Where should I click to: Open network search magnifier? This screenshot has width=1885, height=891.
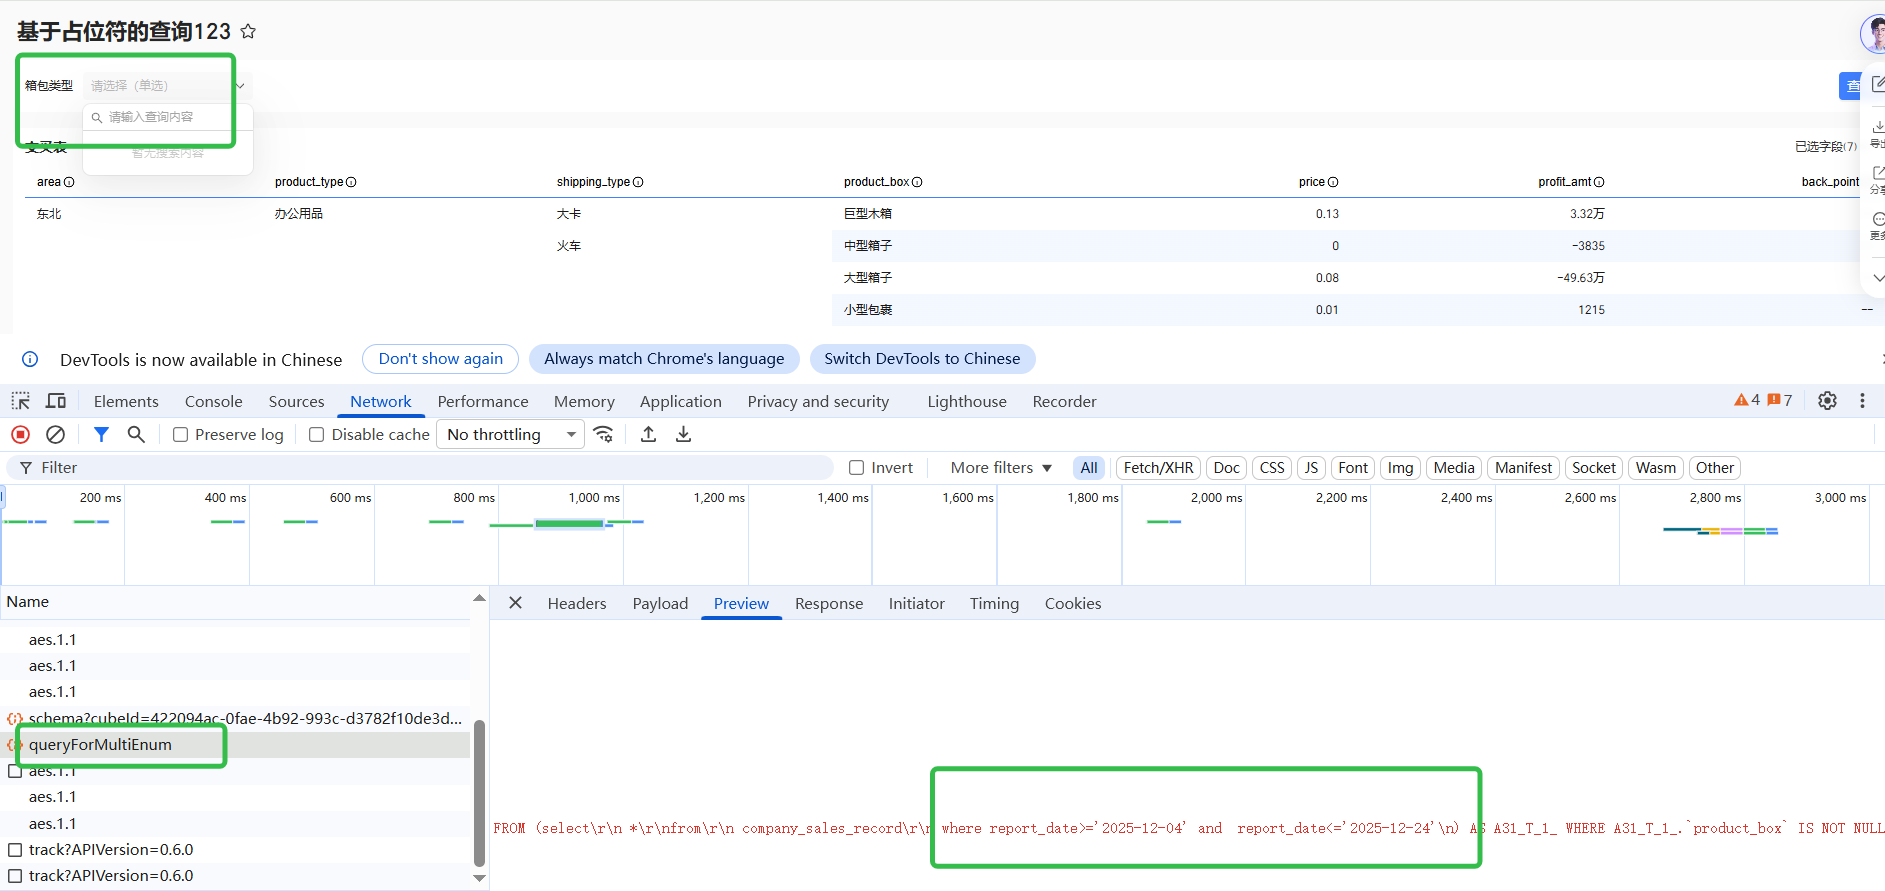pos(136,434)
